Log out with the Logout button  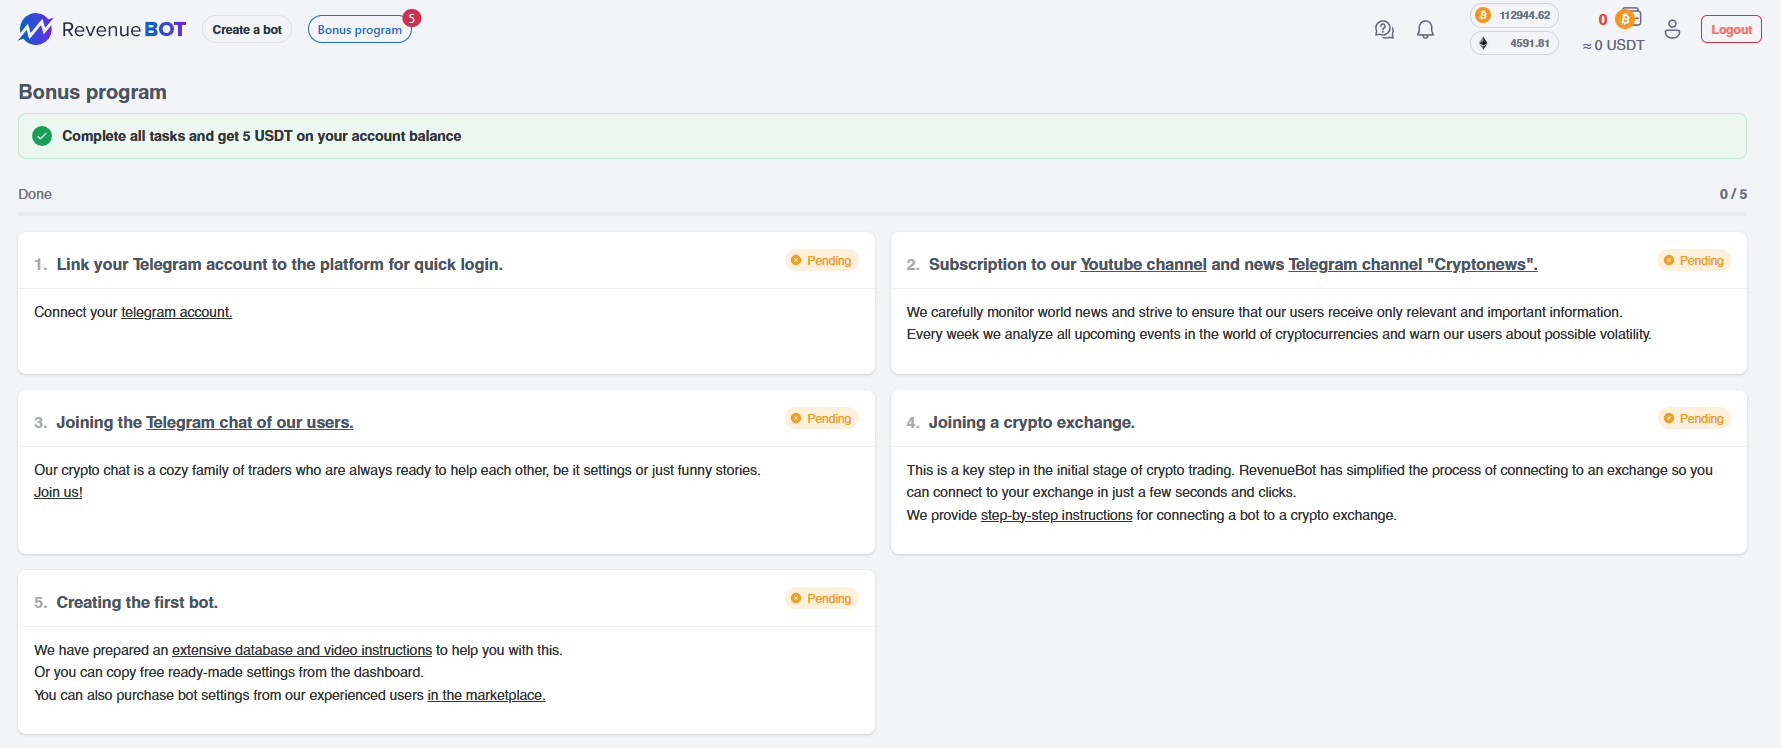(x=1731, y=30)
